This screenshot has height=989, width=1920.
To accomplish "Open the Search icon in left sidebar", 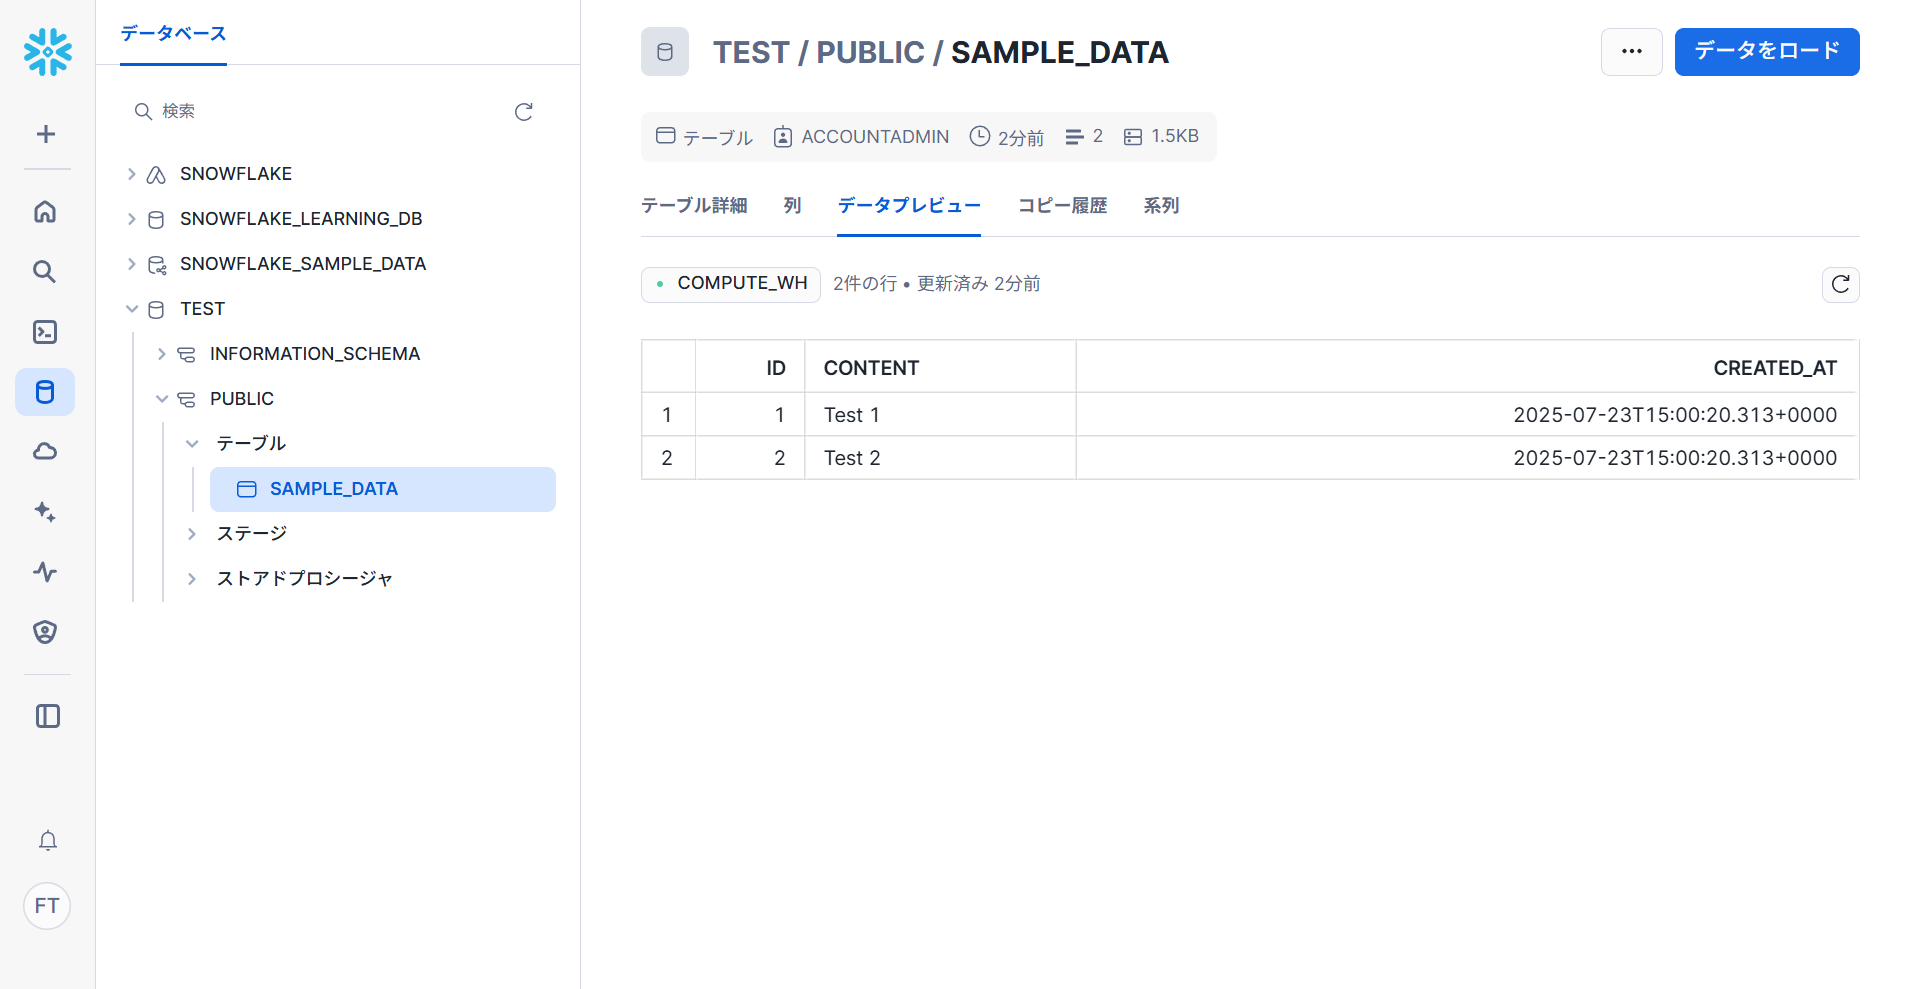I will [45, 272].
